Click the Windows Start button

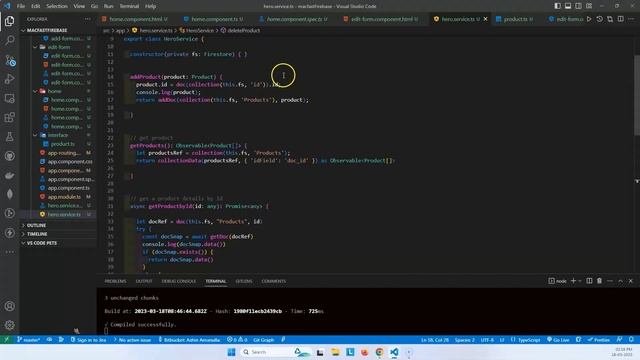point(231,352)
